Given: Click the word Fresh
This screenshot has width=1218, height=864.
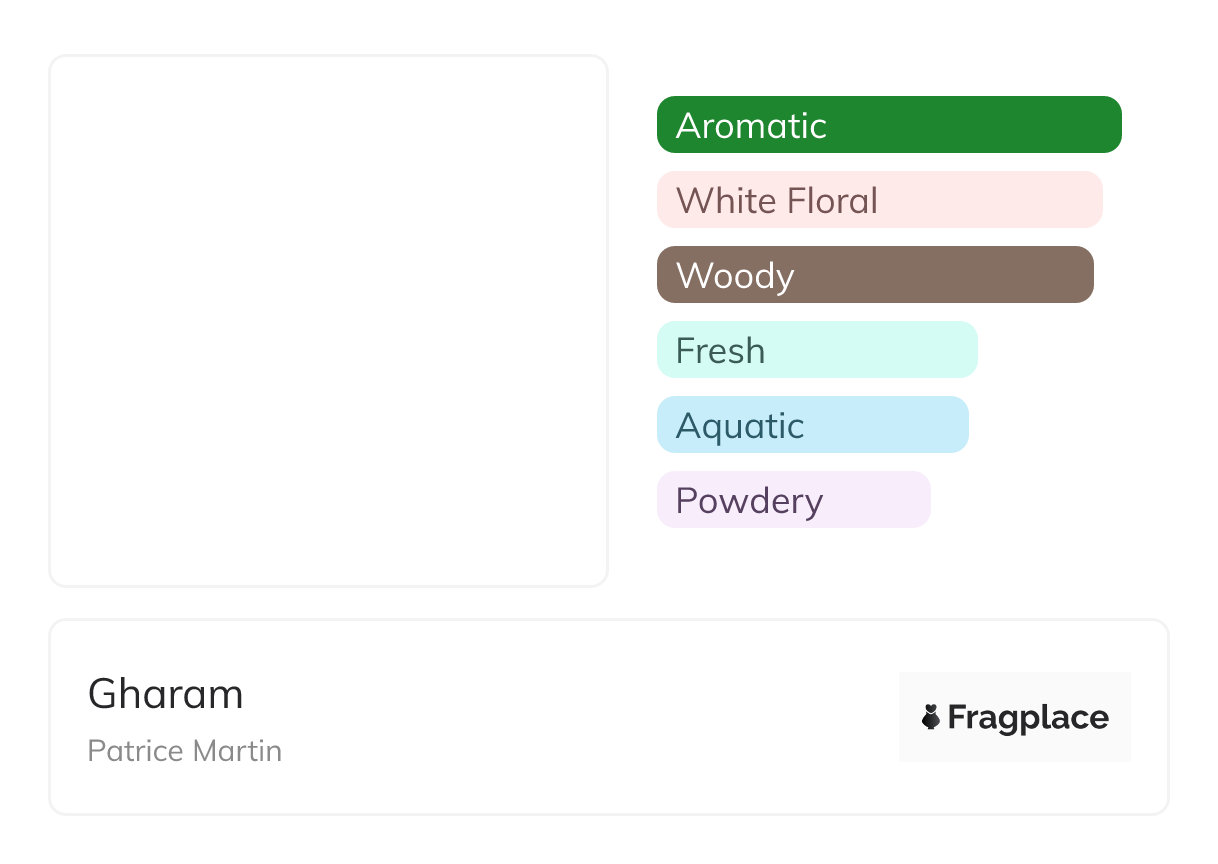Looking at the screenshot, I should pos(720,351).
